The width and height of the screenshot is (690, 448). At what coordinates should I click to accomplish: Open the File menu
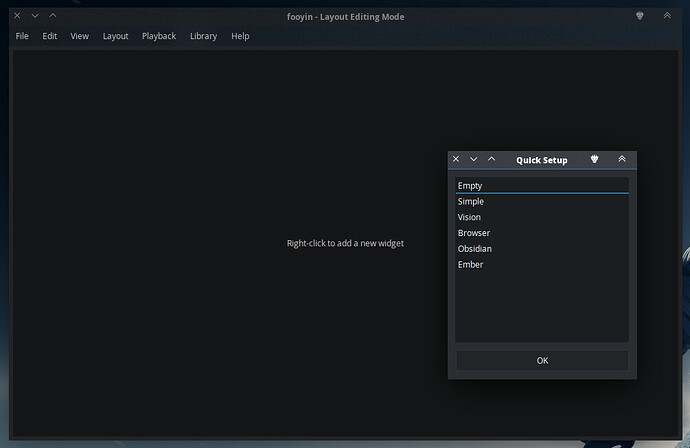pyautogui.click(x=22, y=36)
